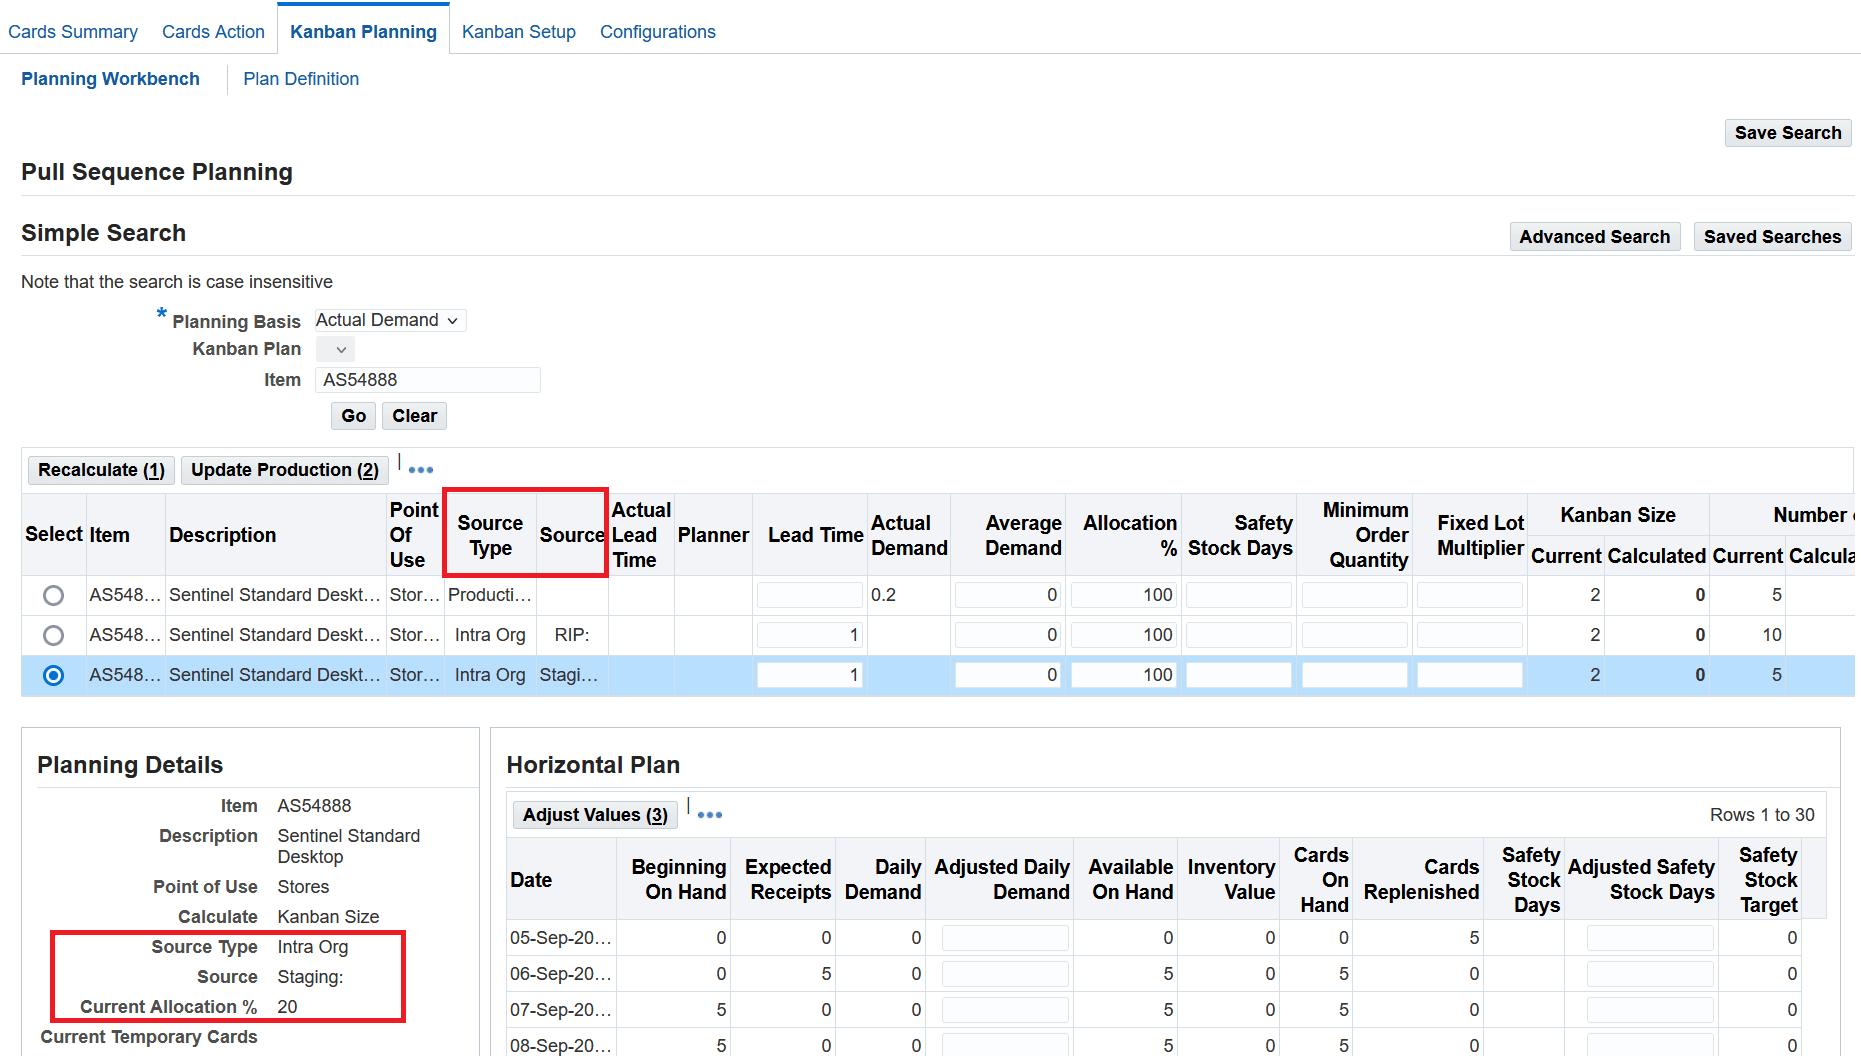
Task: Click Allocation % field in RIP: row
Action: click(1123, 635)
